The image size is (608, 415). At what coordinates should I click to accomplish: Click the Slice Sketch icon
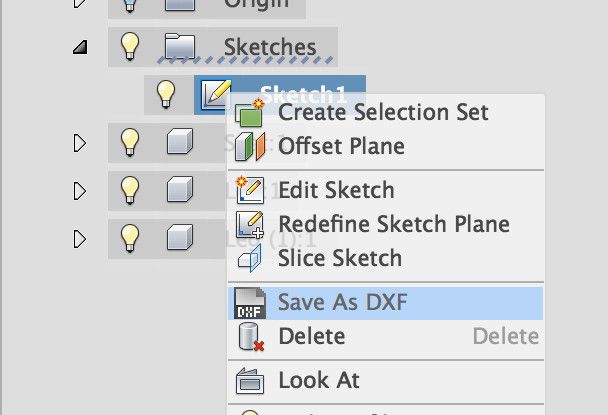click(250, 258)
